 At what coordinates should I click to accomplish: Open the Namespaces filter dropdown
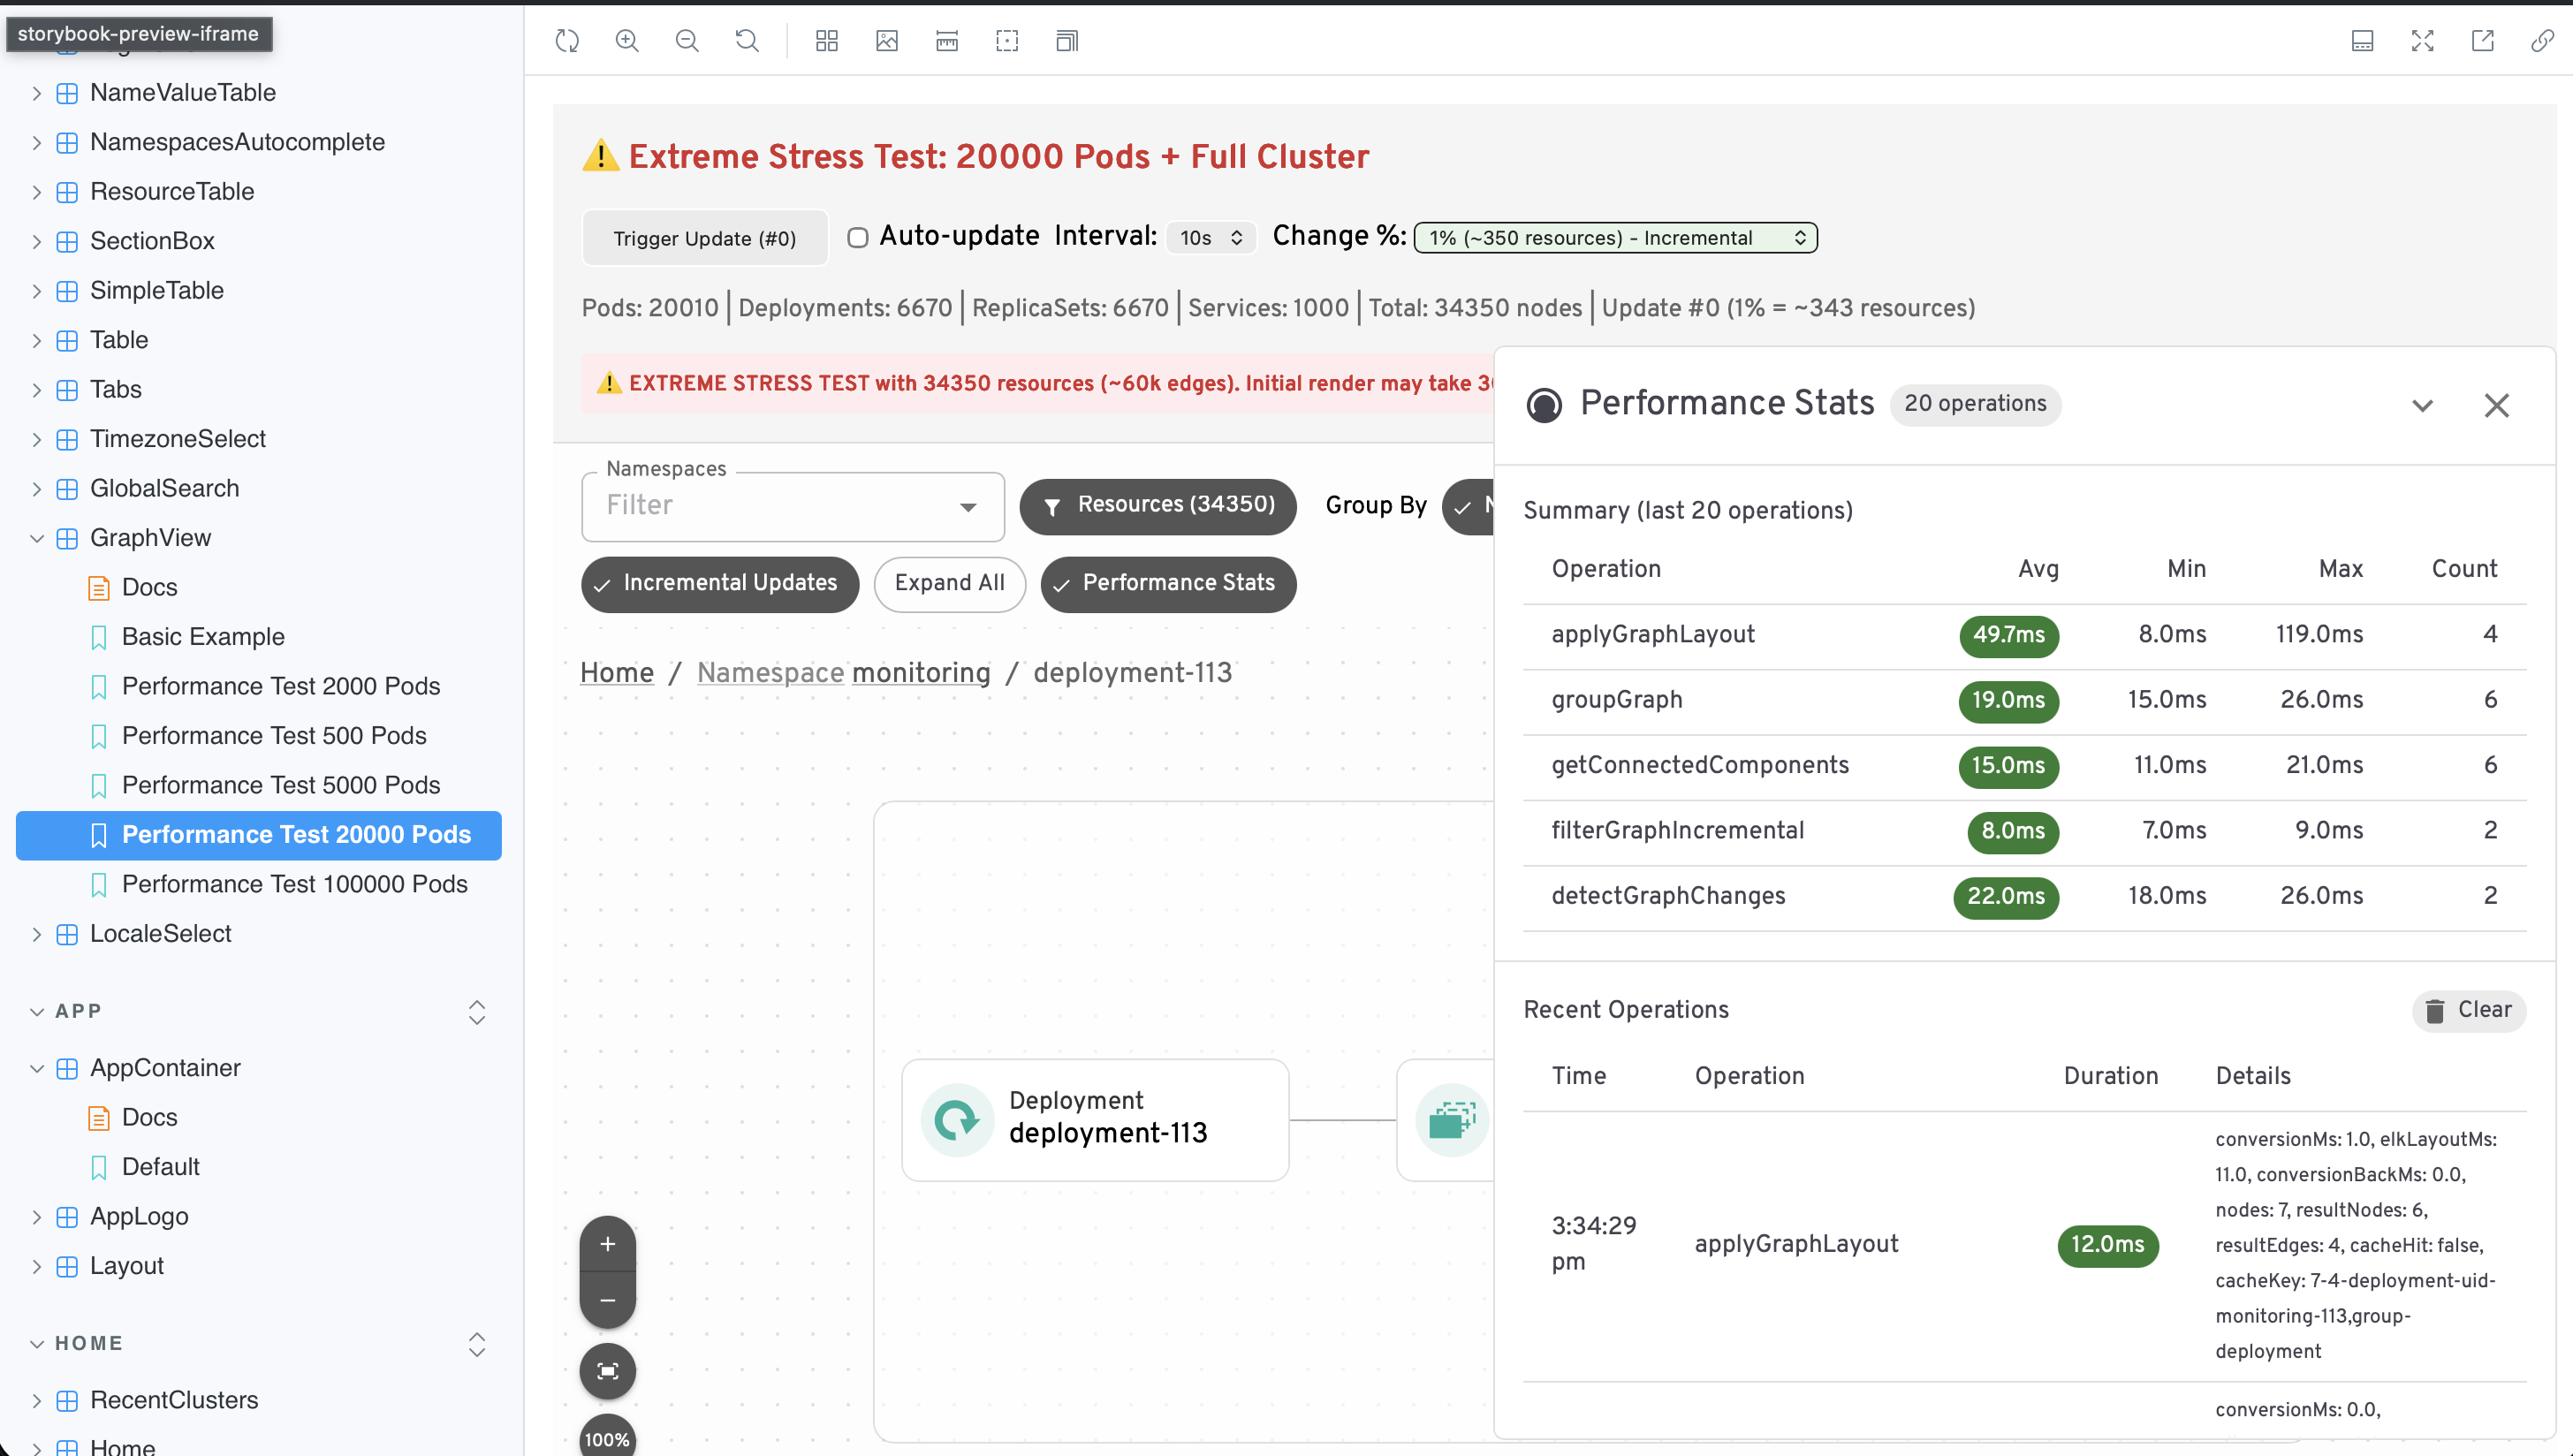coord(792,507)
